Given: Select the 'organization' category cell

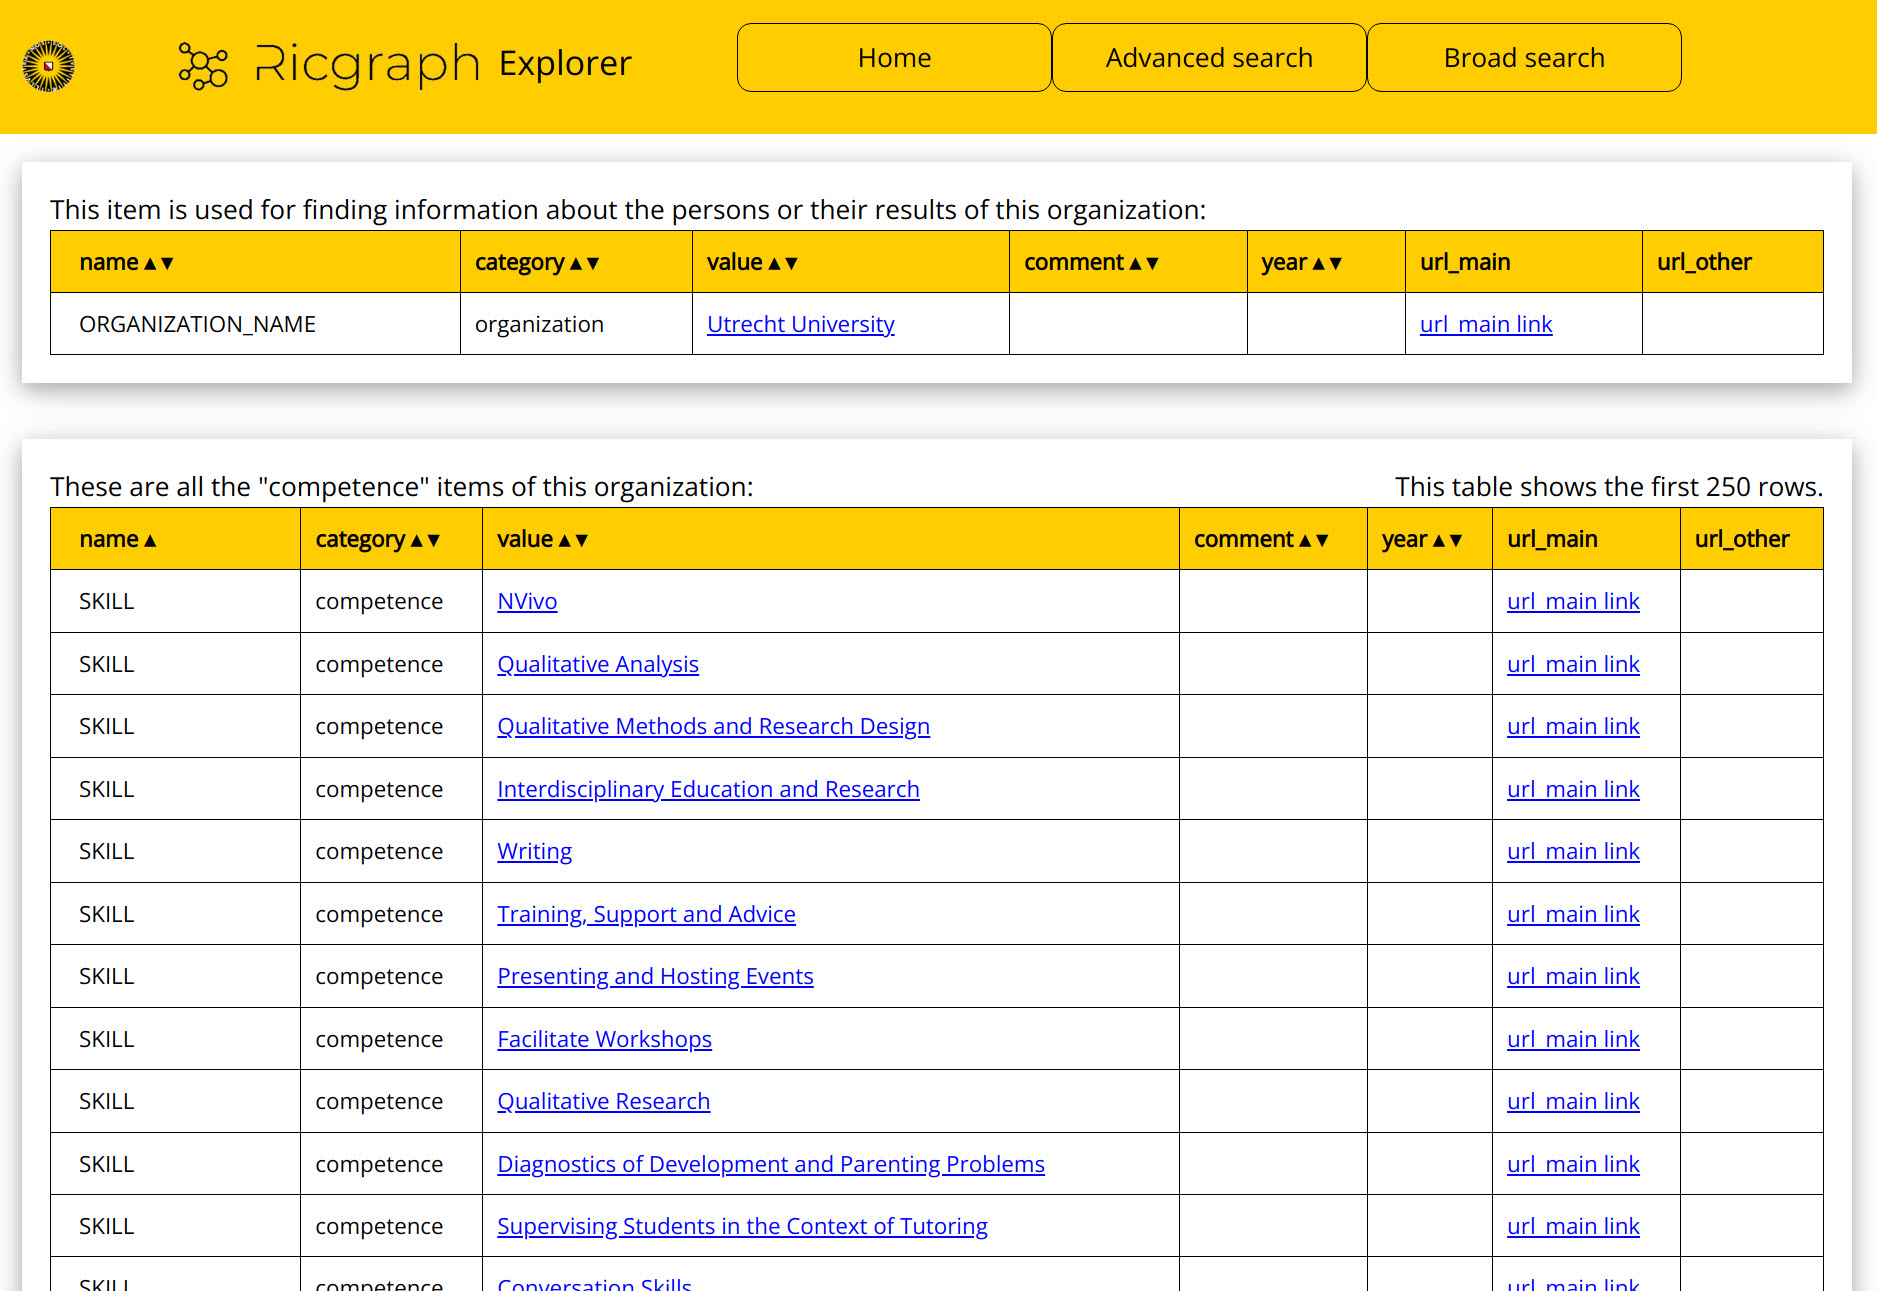Looking at the screenshot, I should click(x=576, y=324).
